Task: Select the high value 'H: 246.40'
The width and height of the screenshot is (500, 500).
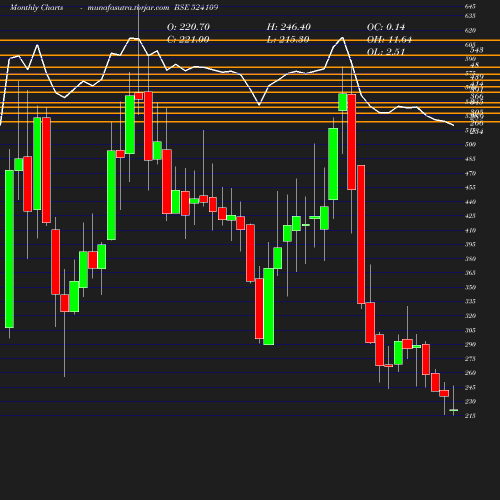Action: click(x=289, y=27)
